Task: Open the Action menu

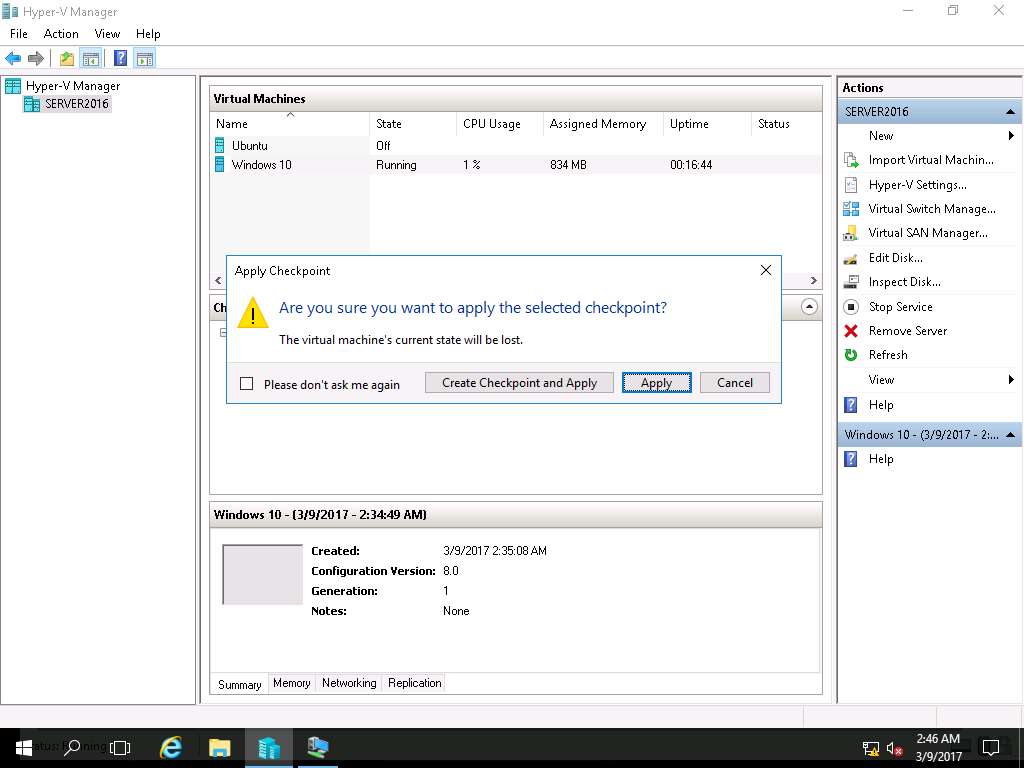Action: click(x=61, y=34)
